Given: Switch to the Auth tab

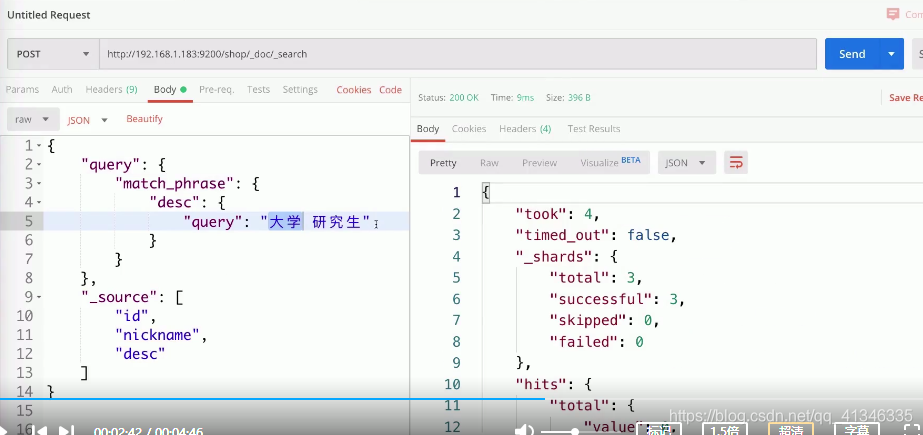Looking at the screenshot, I should click(62, 89).
